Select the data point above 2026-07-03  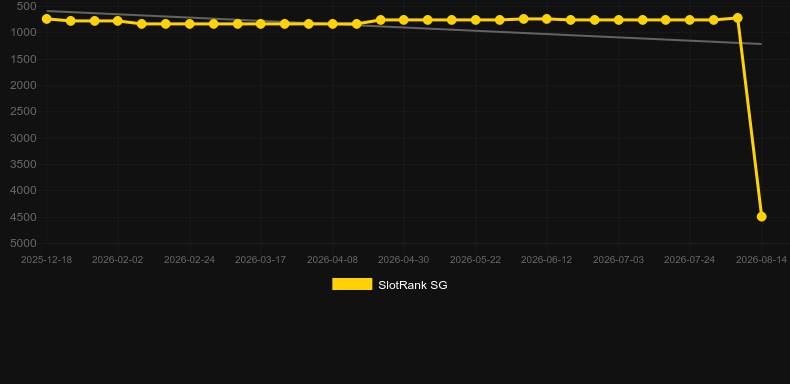(619, 20)
